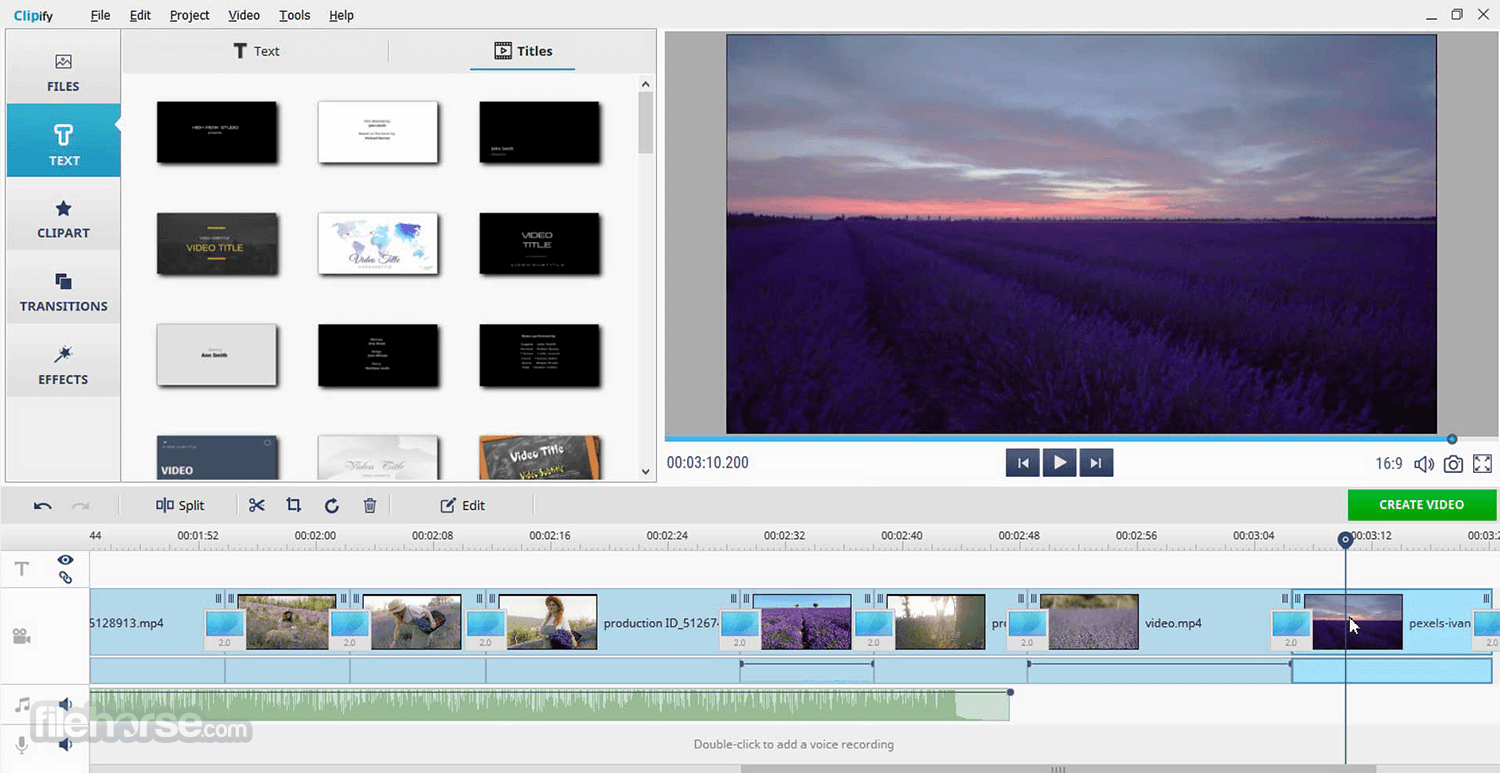Select the scissors cut tool
1500x773 pixels.
pyautogui.click(x=257, y=505)
